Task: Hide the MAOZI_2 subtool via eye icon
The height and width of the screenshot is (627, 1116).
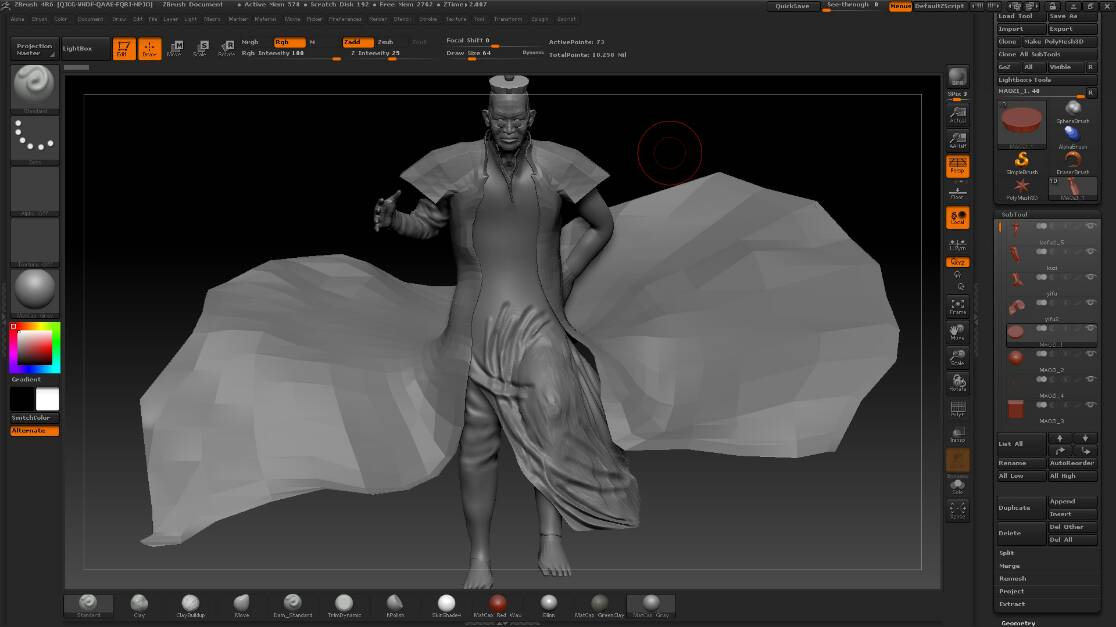Action: (1090, 353)
